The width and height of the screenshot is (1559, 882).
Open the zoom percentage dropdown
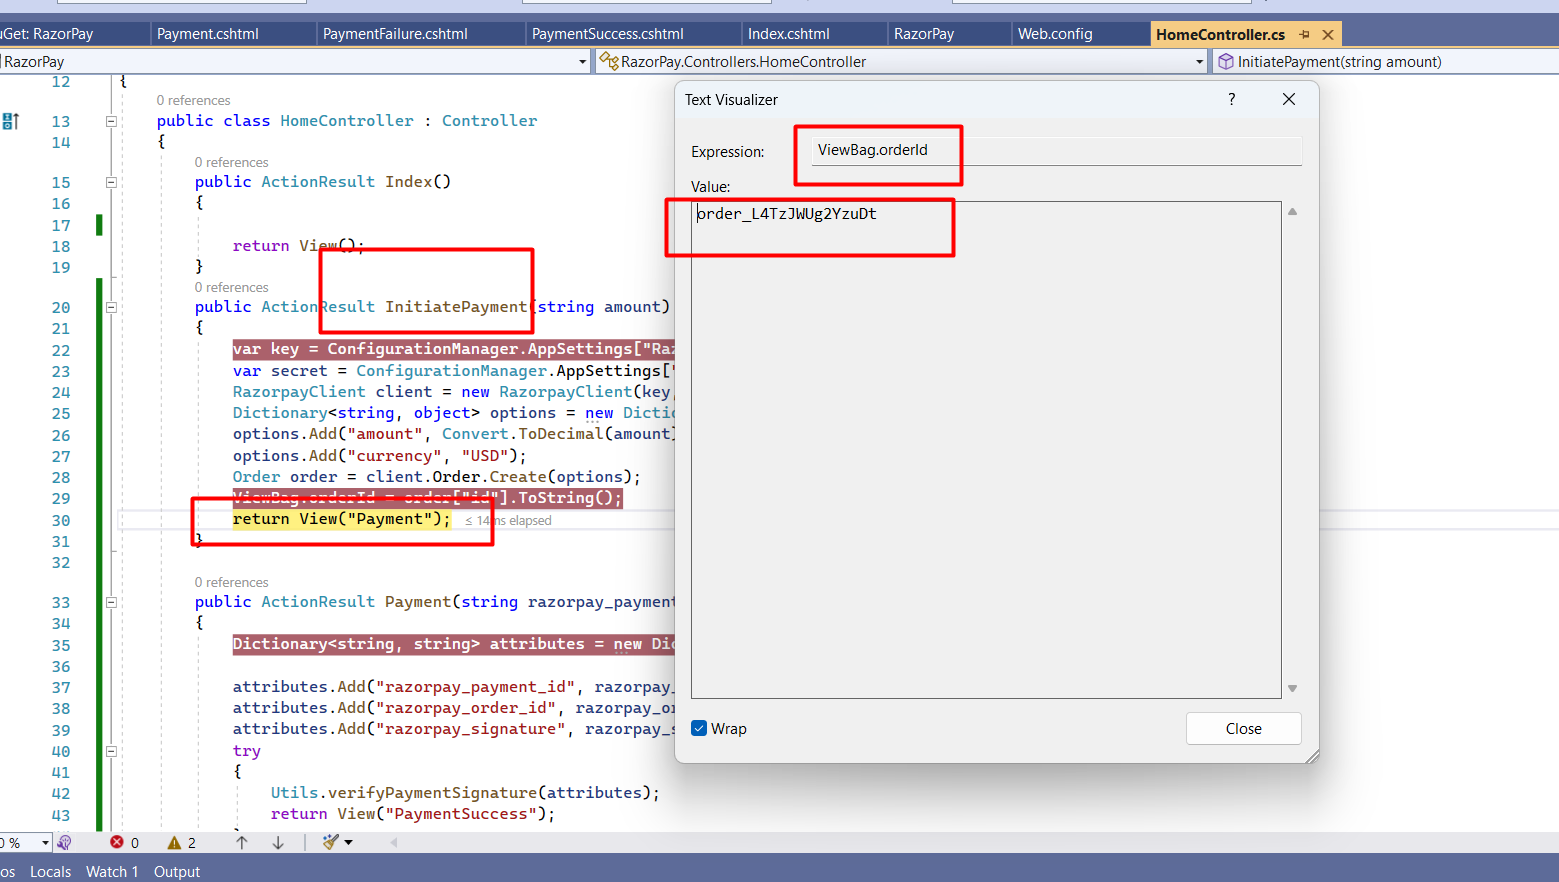(45, 843)
